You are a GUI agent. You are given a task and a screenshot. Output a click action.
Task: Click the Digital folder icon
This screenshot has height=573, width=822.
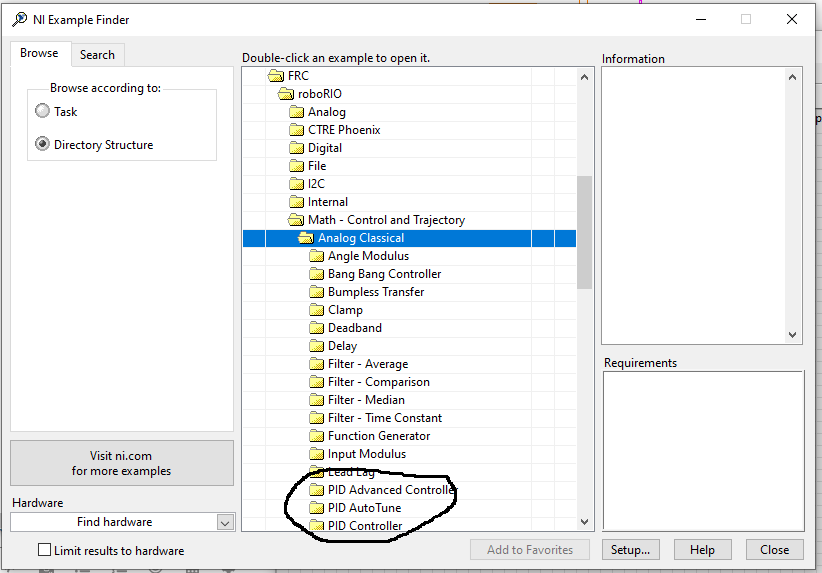(x=296, y=148)
